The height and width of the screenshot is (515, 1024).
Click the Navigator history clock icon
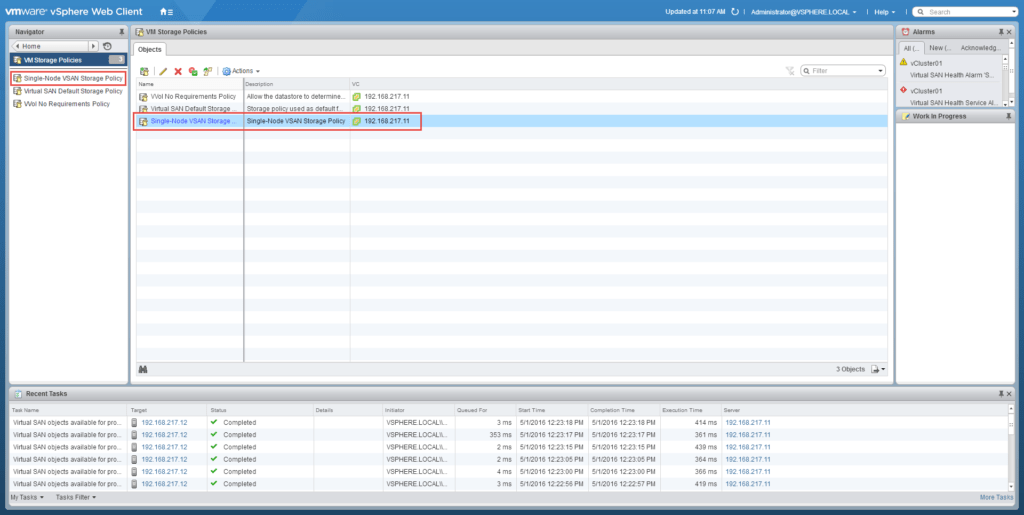(x=107, y=46)
